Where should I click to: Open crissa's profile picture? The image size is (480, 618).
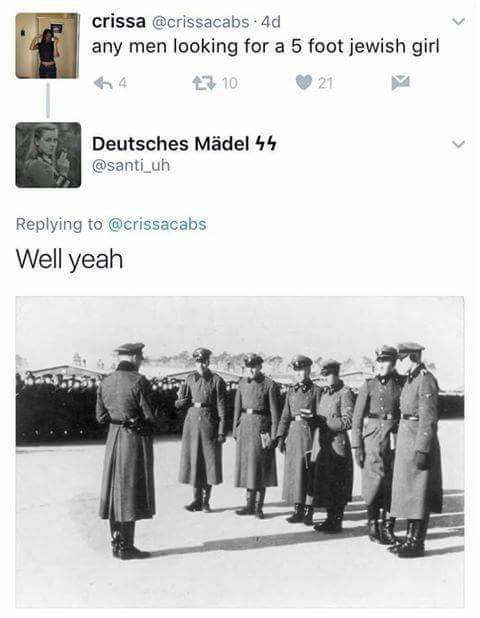[48, 45]
